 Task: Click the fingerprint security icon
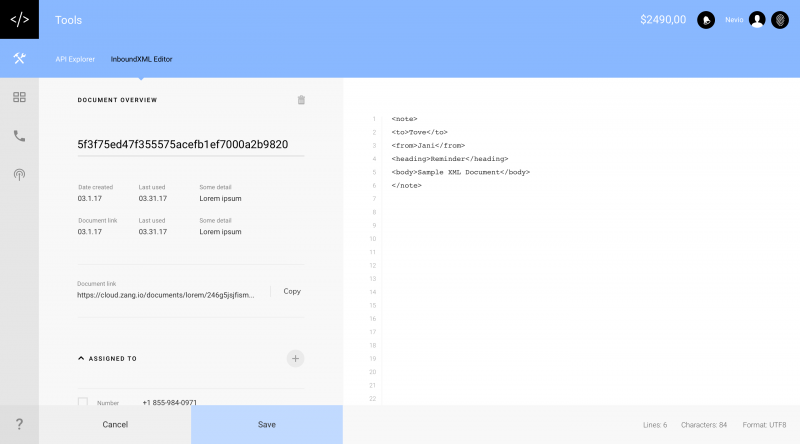[x=780, y=20]
